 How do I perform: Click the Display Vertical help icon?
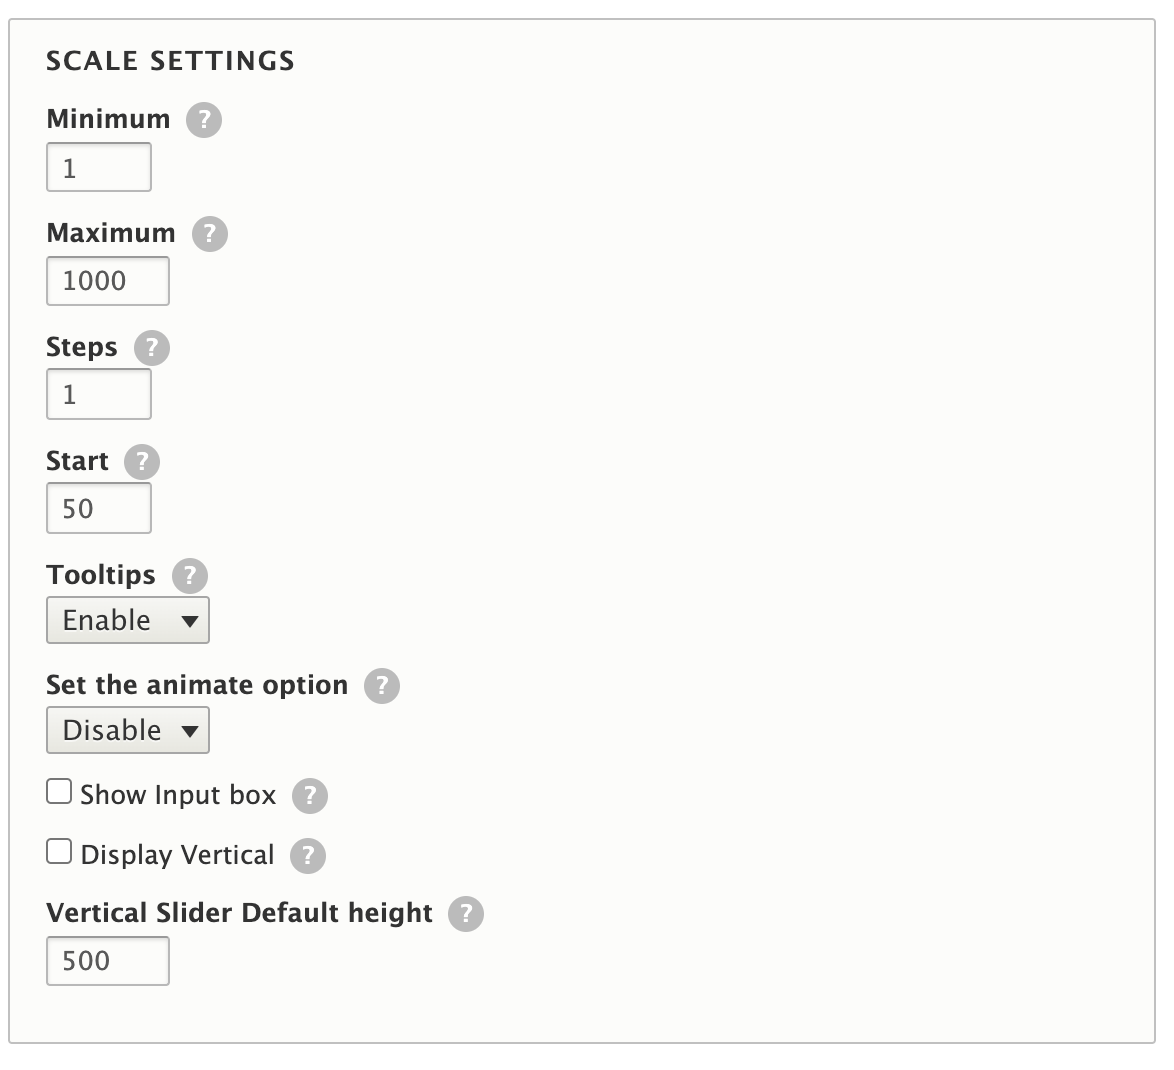click(308, 855)
